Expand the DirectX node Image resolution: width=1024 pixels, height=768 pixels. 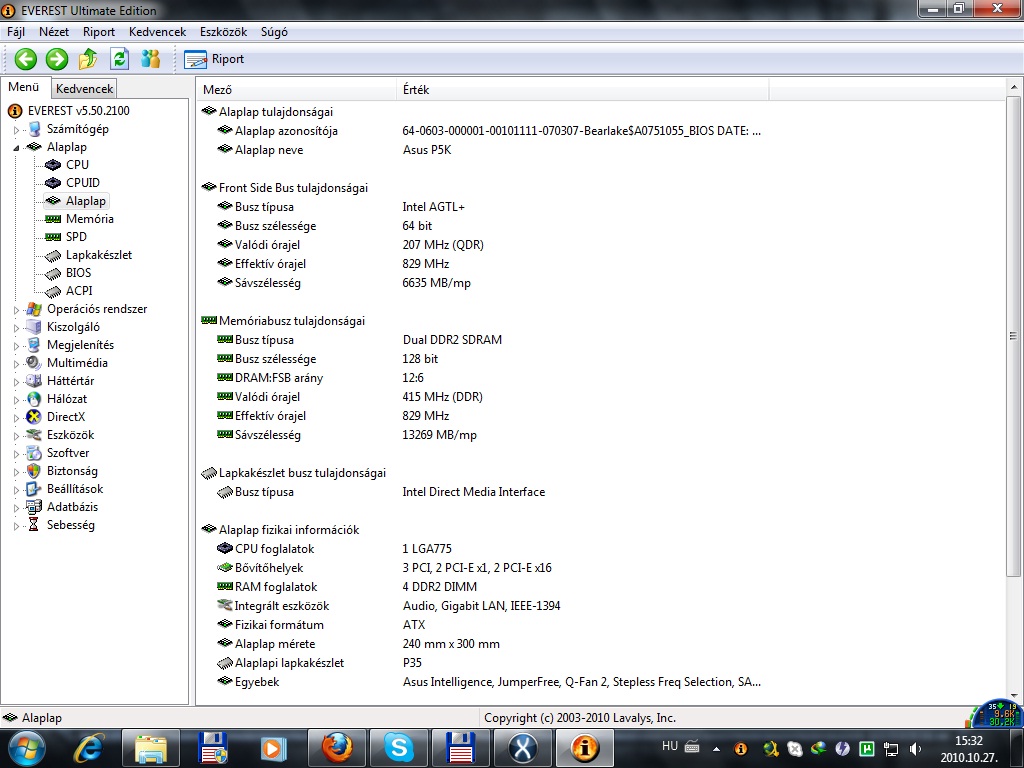pos(16,418)
